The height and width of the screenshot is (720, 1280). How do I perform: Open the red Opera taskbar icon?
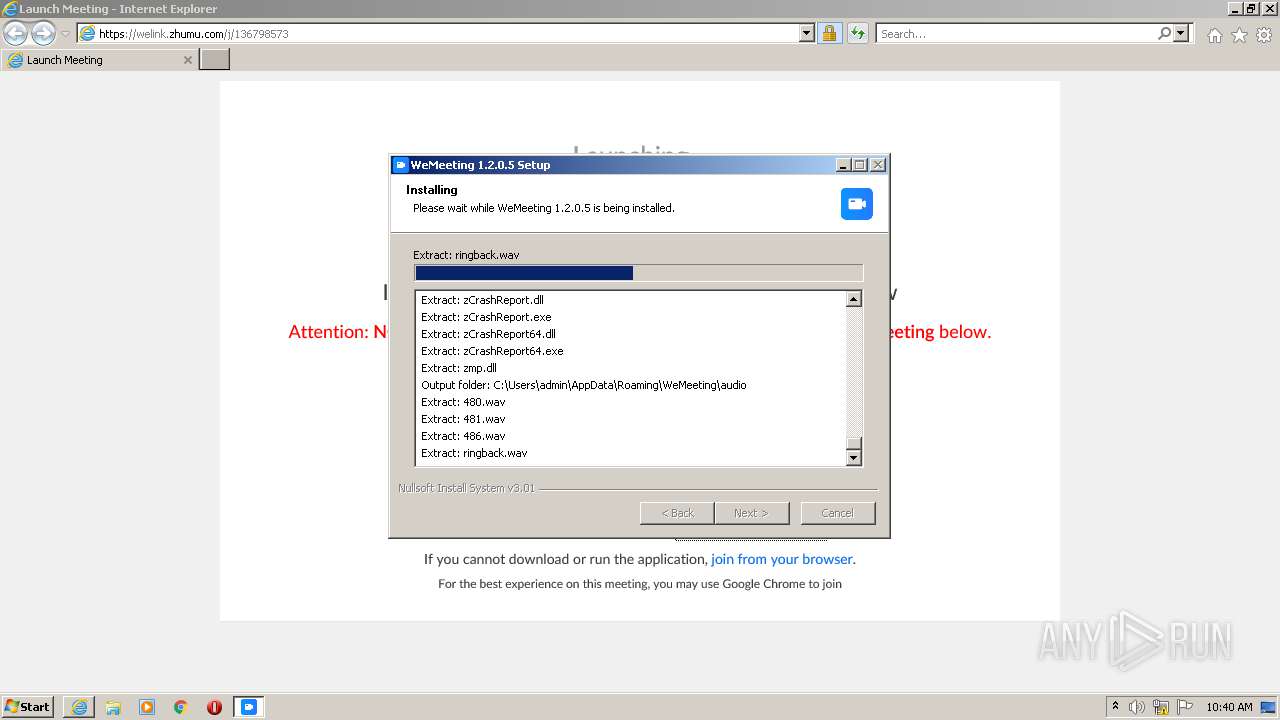(214, 707)
